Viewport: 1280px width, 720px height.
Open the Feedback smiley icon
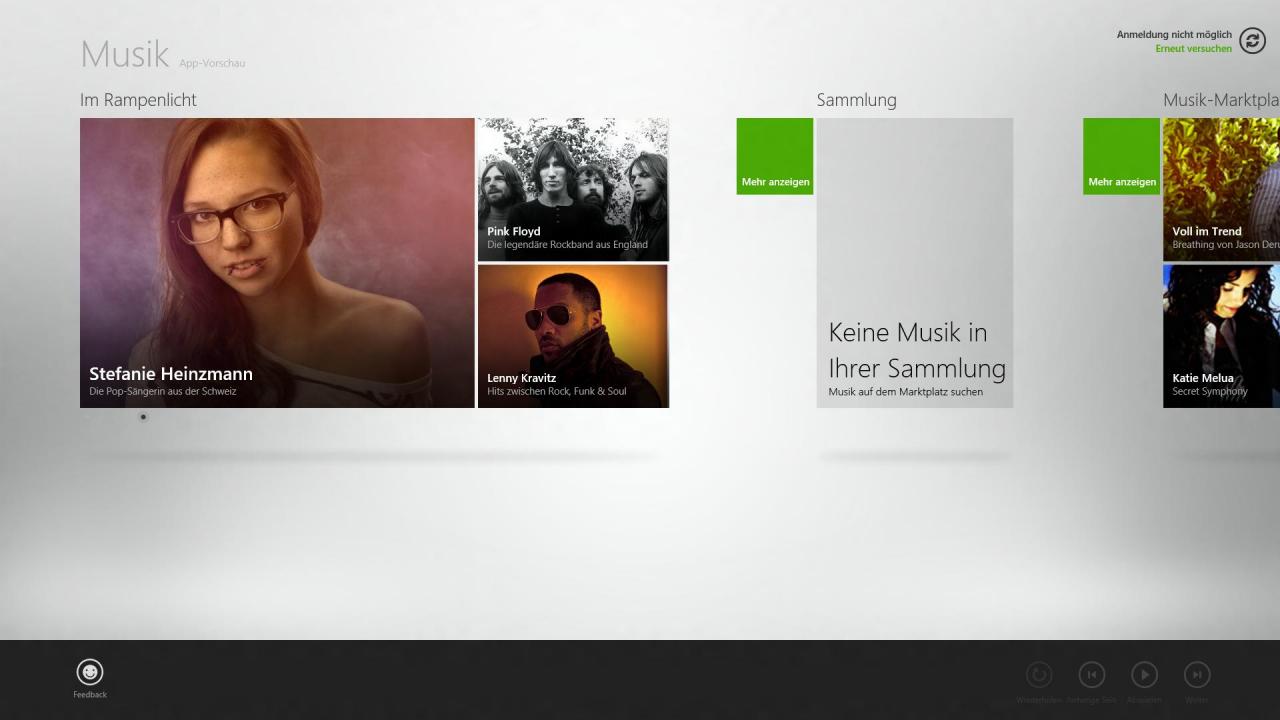pyautogui.click(x=90, y=672)
